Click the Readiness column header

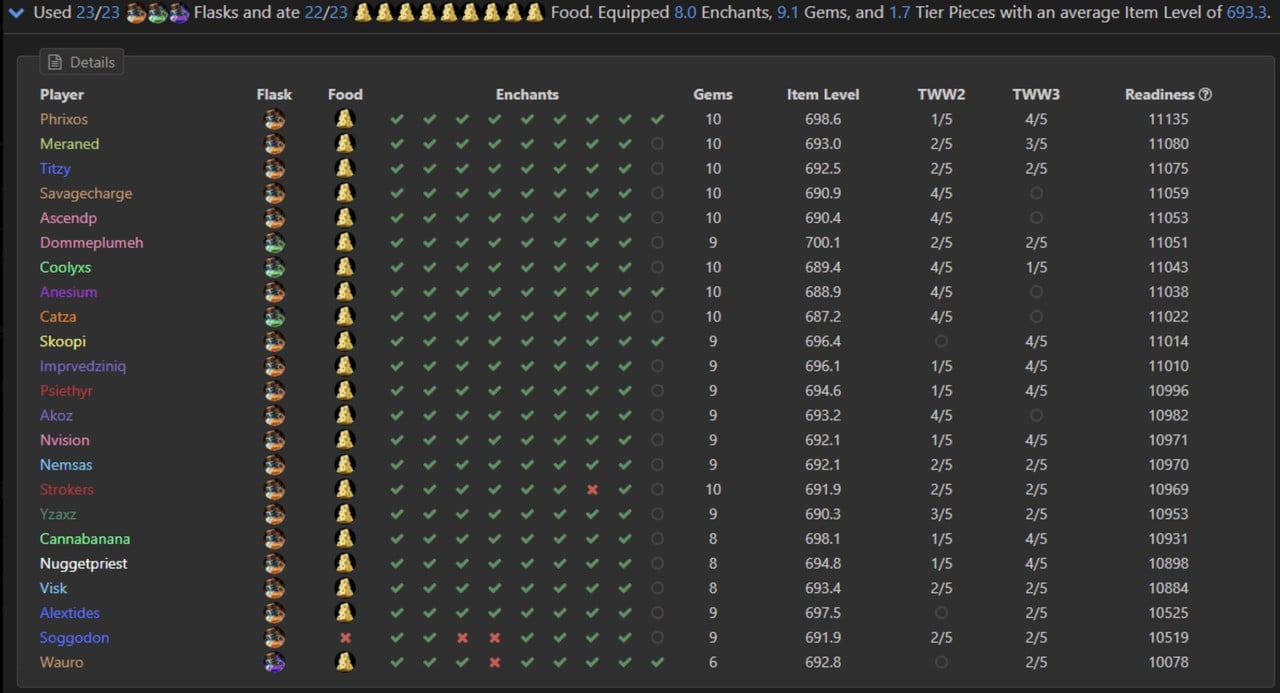(x=1160, y=95)
